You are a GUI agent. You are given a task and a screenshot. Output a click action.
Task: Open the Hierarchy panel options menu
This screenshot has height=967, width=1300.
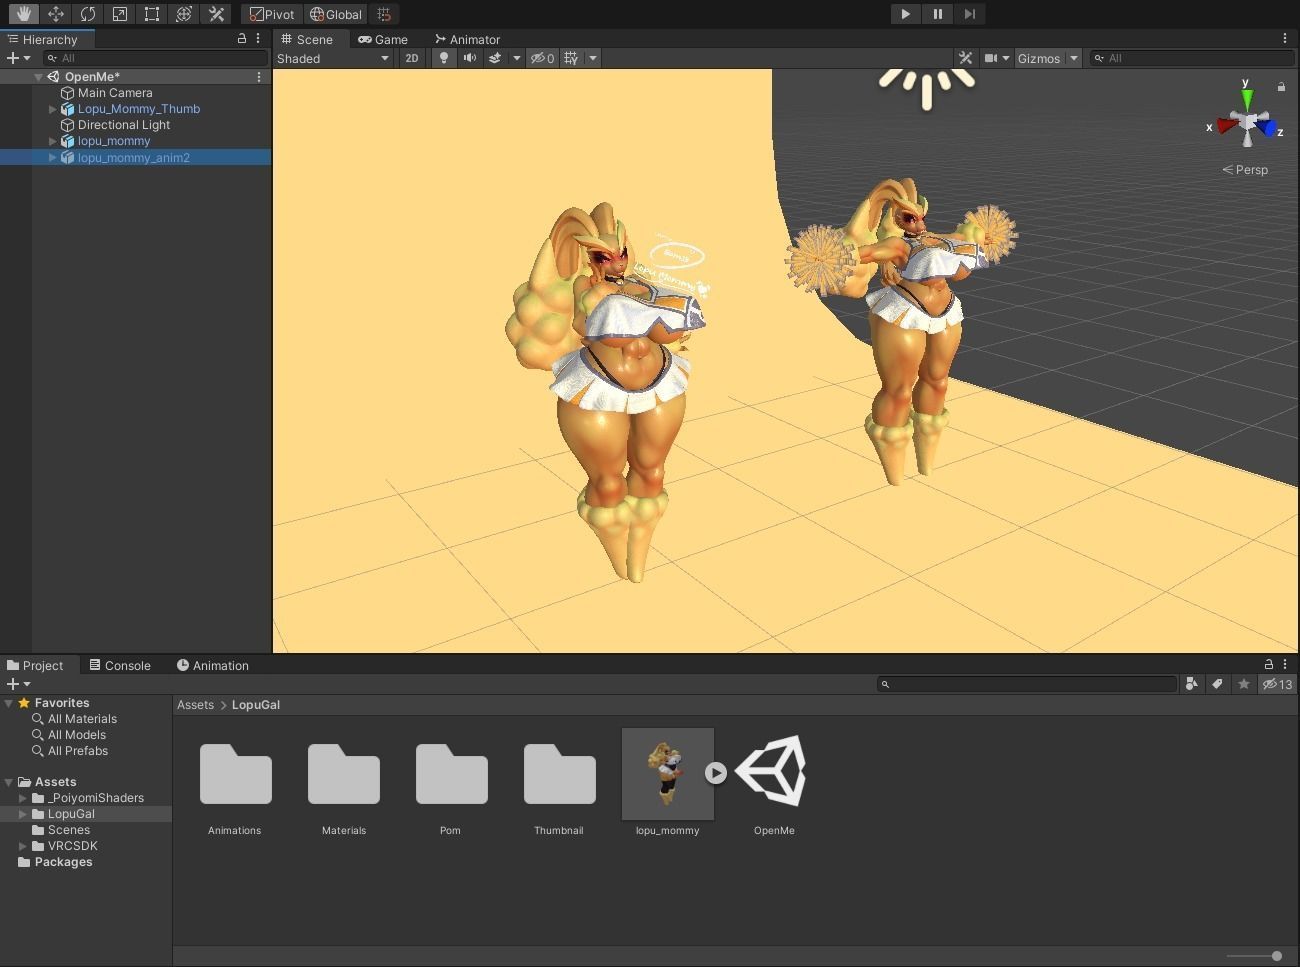258,39
